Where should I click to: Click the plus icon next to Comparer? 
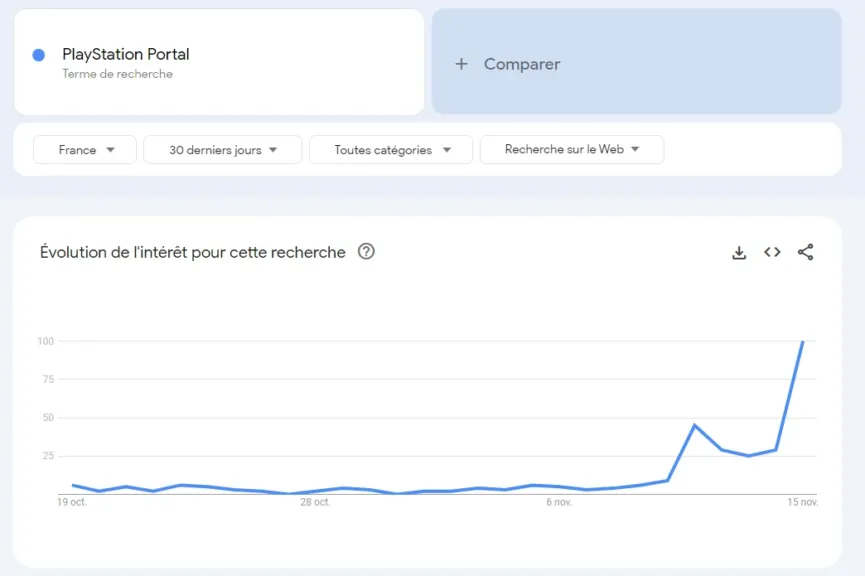pyautogui.click(x=461, y=64)
